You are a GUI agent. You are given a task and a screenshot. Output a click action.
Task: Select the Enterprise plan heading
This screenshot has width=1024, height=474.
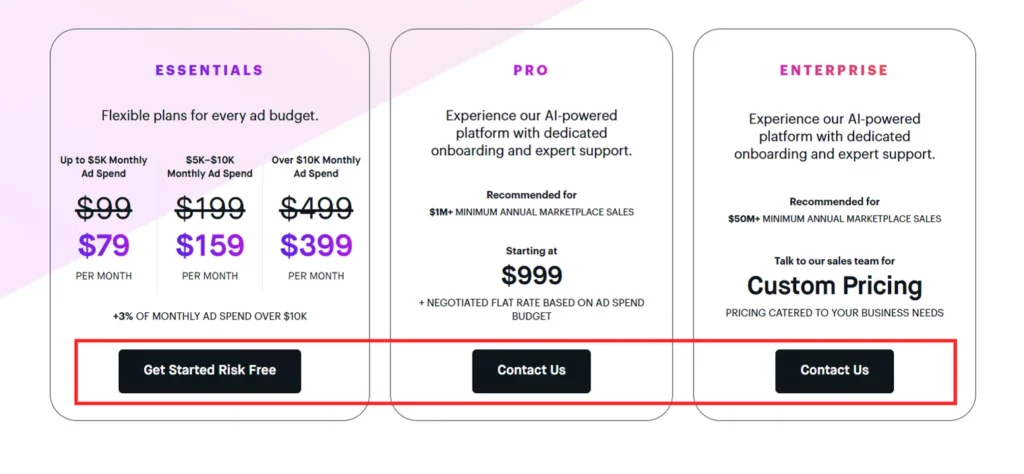pyautogui.click(x=834, y=71)
